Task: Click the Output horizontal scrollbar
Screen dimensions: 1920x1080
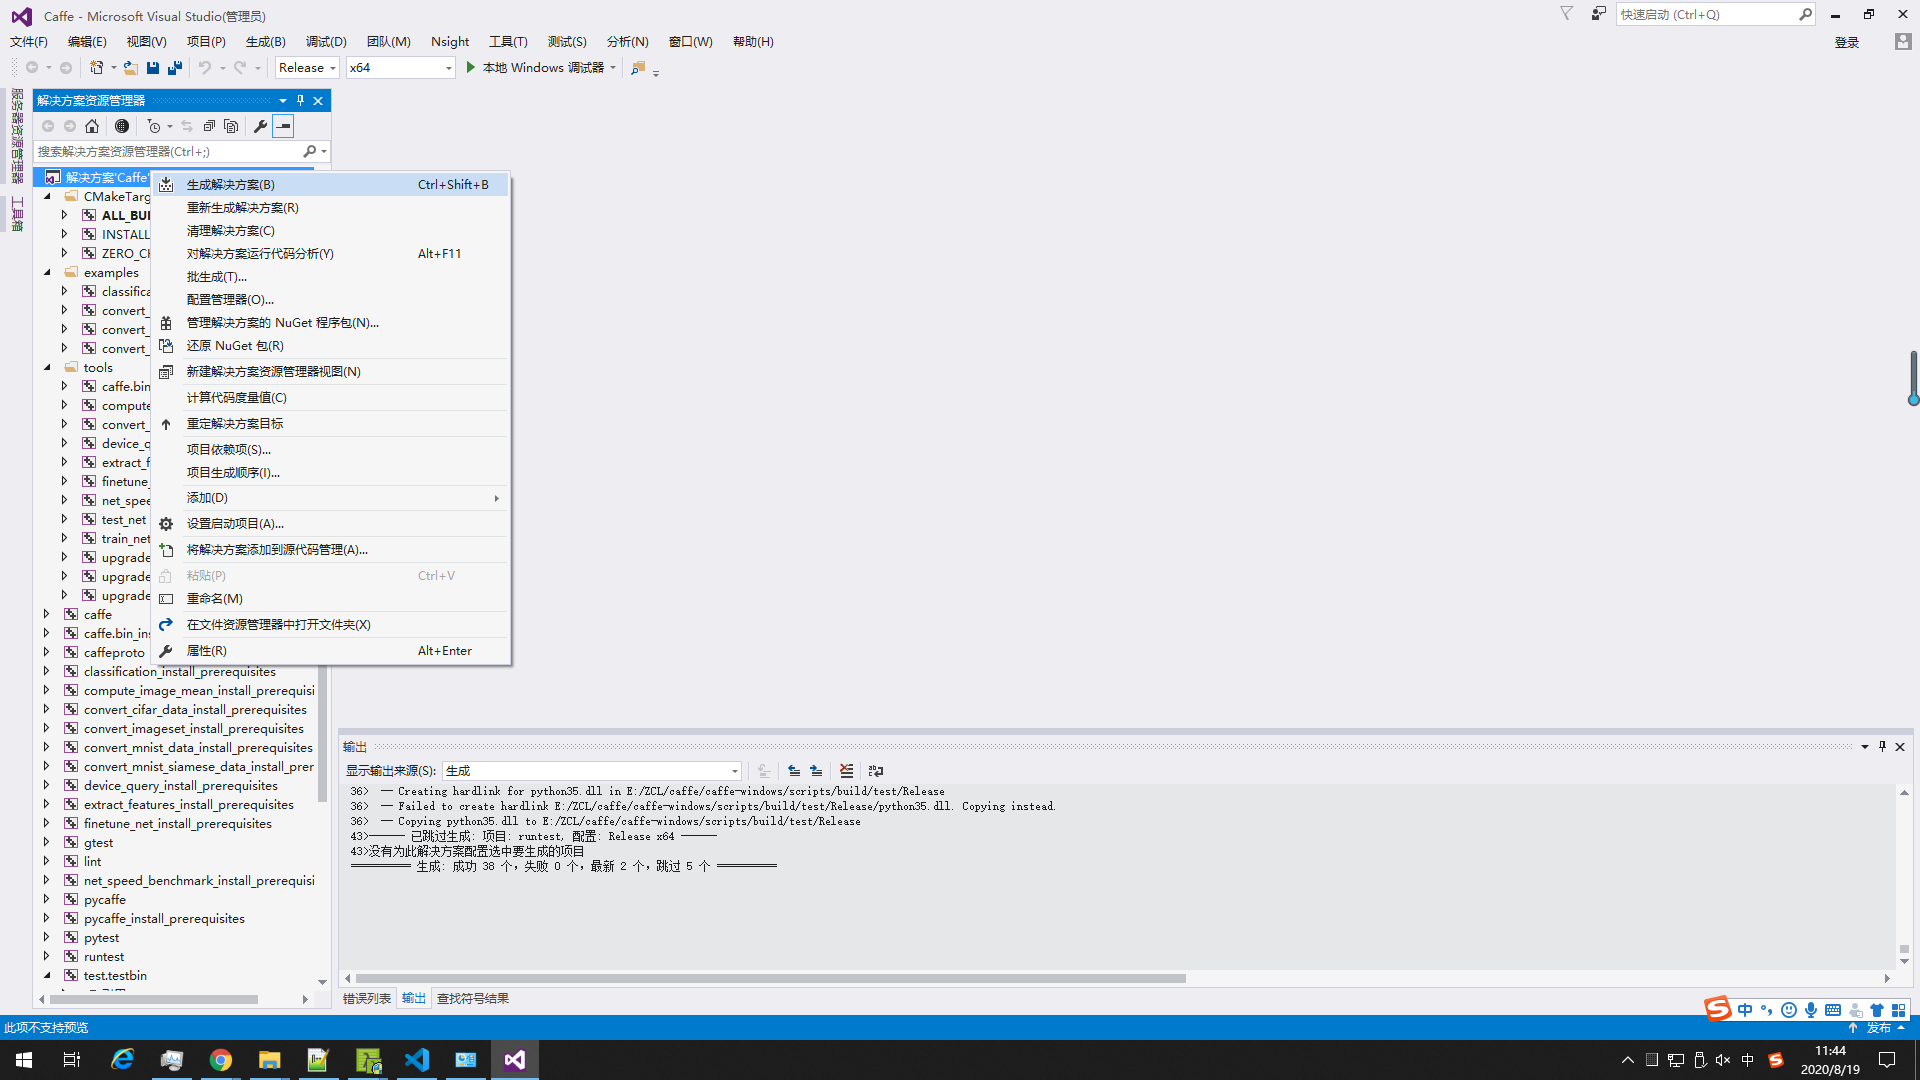Action: pyautogui.click(x=770, y=978)
